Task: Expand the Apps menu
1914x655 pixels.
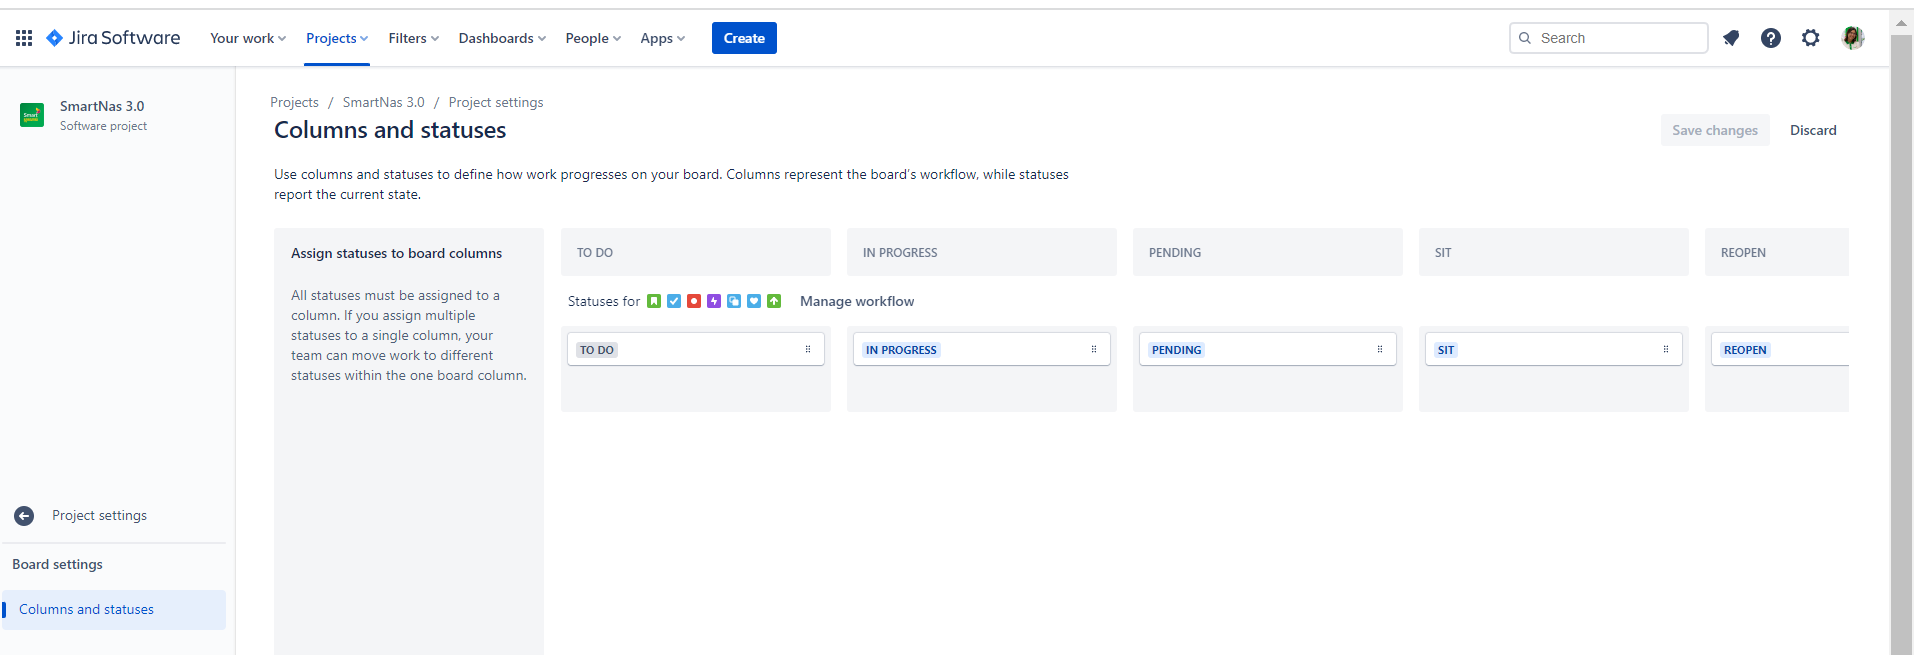Action: coord(663,38)
